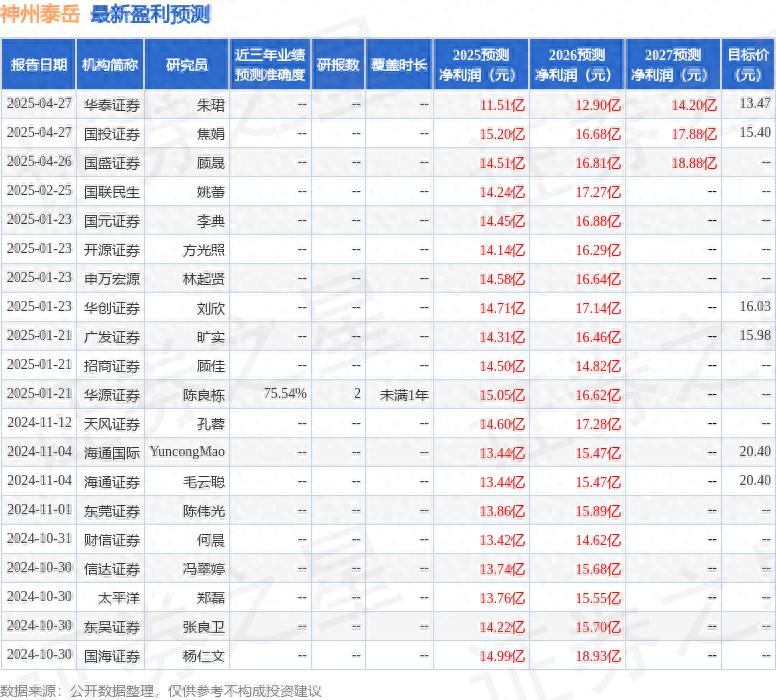Image resolution: width=776 pixels, height=700 pixels.
Task: Click analyst name 陈良栋
Action: tap(203, 395)
